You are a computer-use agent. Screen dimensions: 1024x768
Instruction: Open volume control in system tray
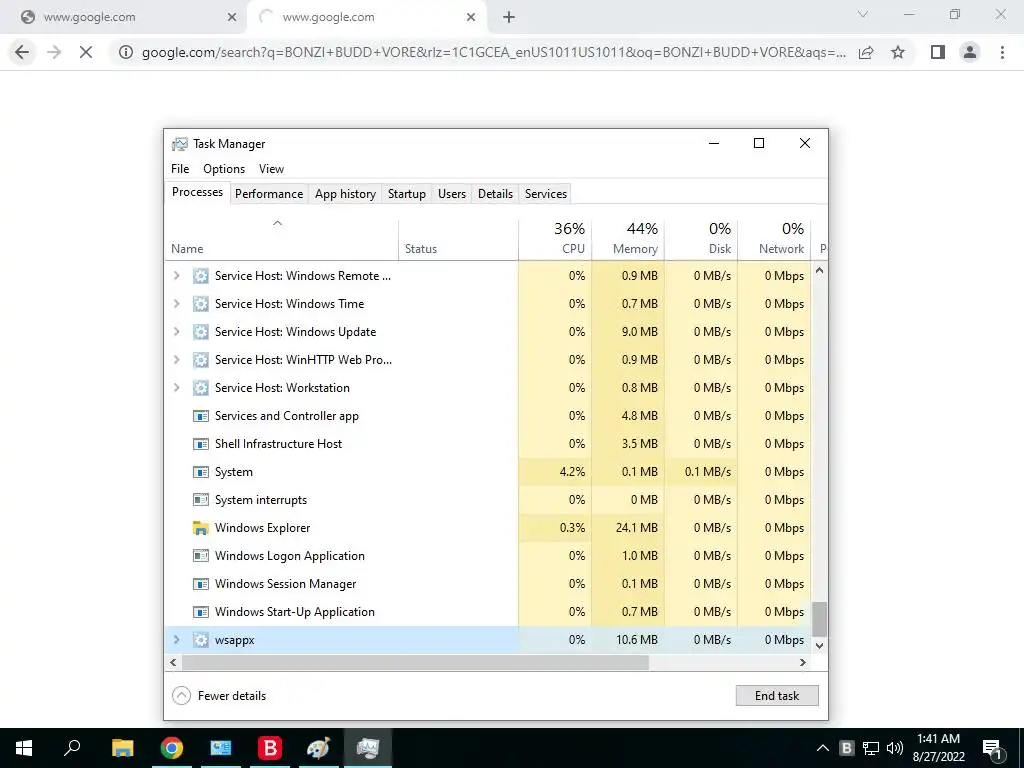[895, 748]
